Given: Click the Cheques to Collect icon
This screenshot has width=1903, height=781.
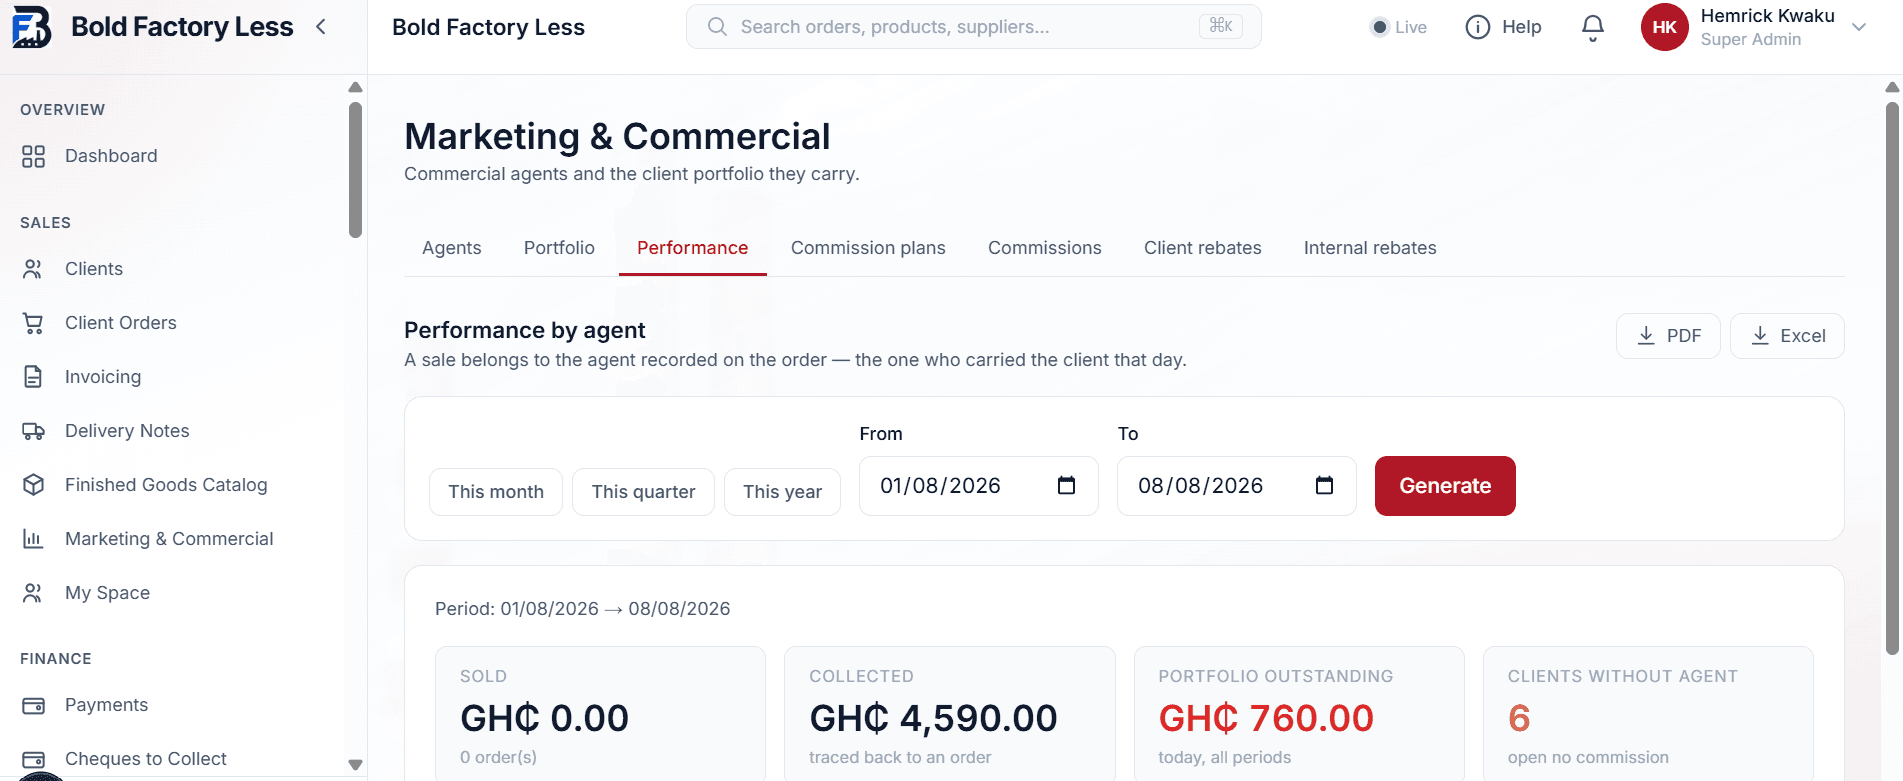Looking at the screenshot, I should [x=33, y=759].
